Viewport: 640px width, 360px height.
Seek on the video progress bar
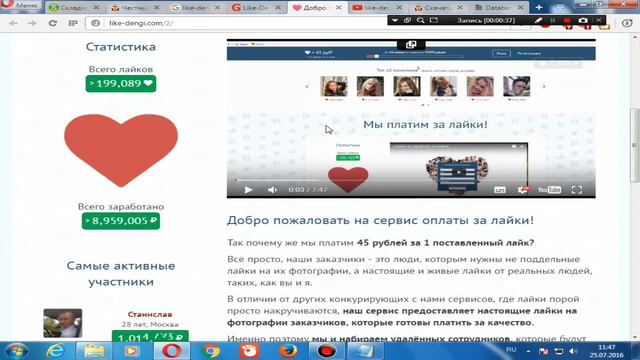tap(411, 180)
